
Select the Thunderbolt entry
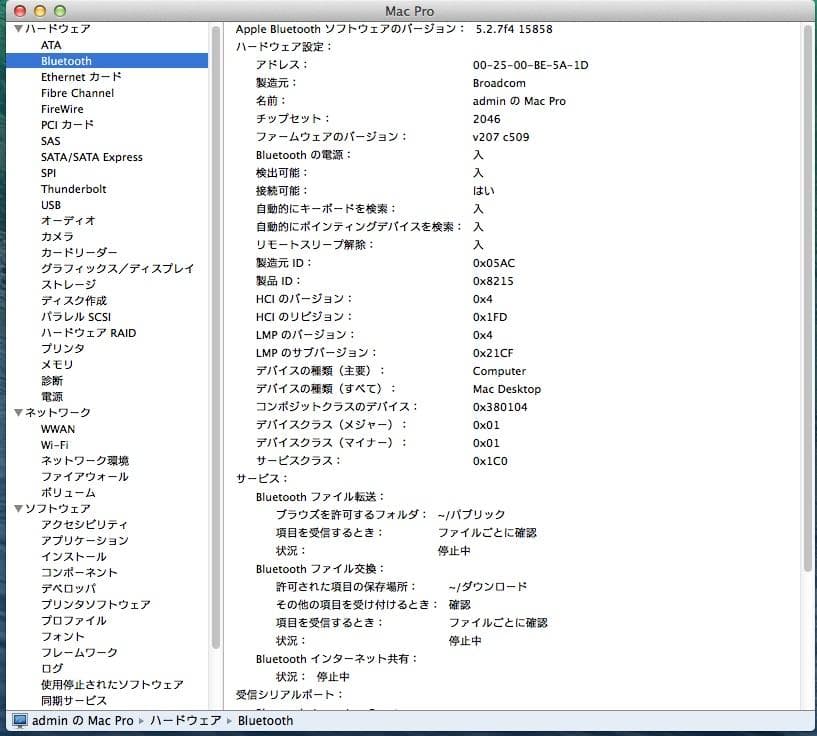coord(74,188)
